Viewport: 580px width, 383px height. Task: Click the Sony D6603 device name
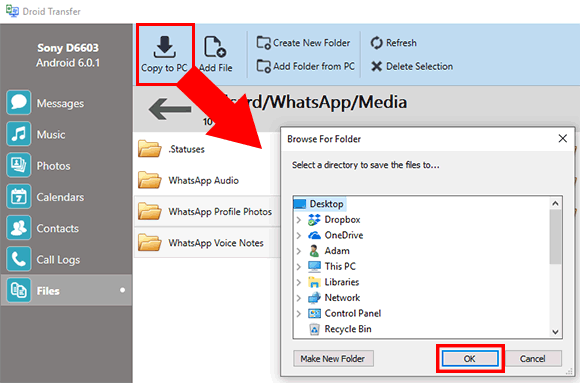coord(68,48)
